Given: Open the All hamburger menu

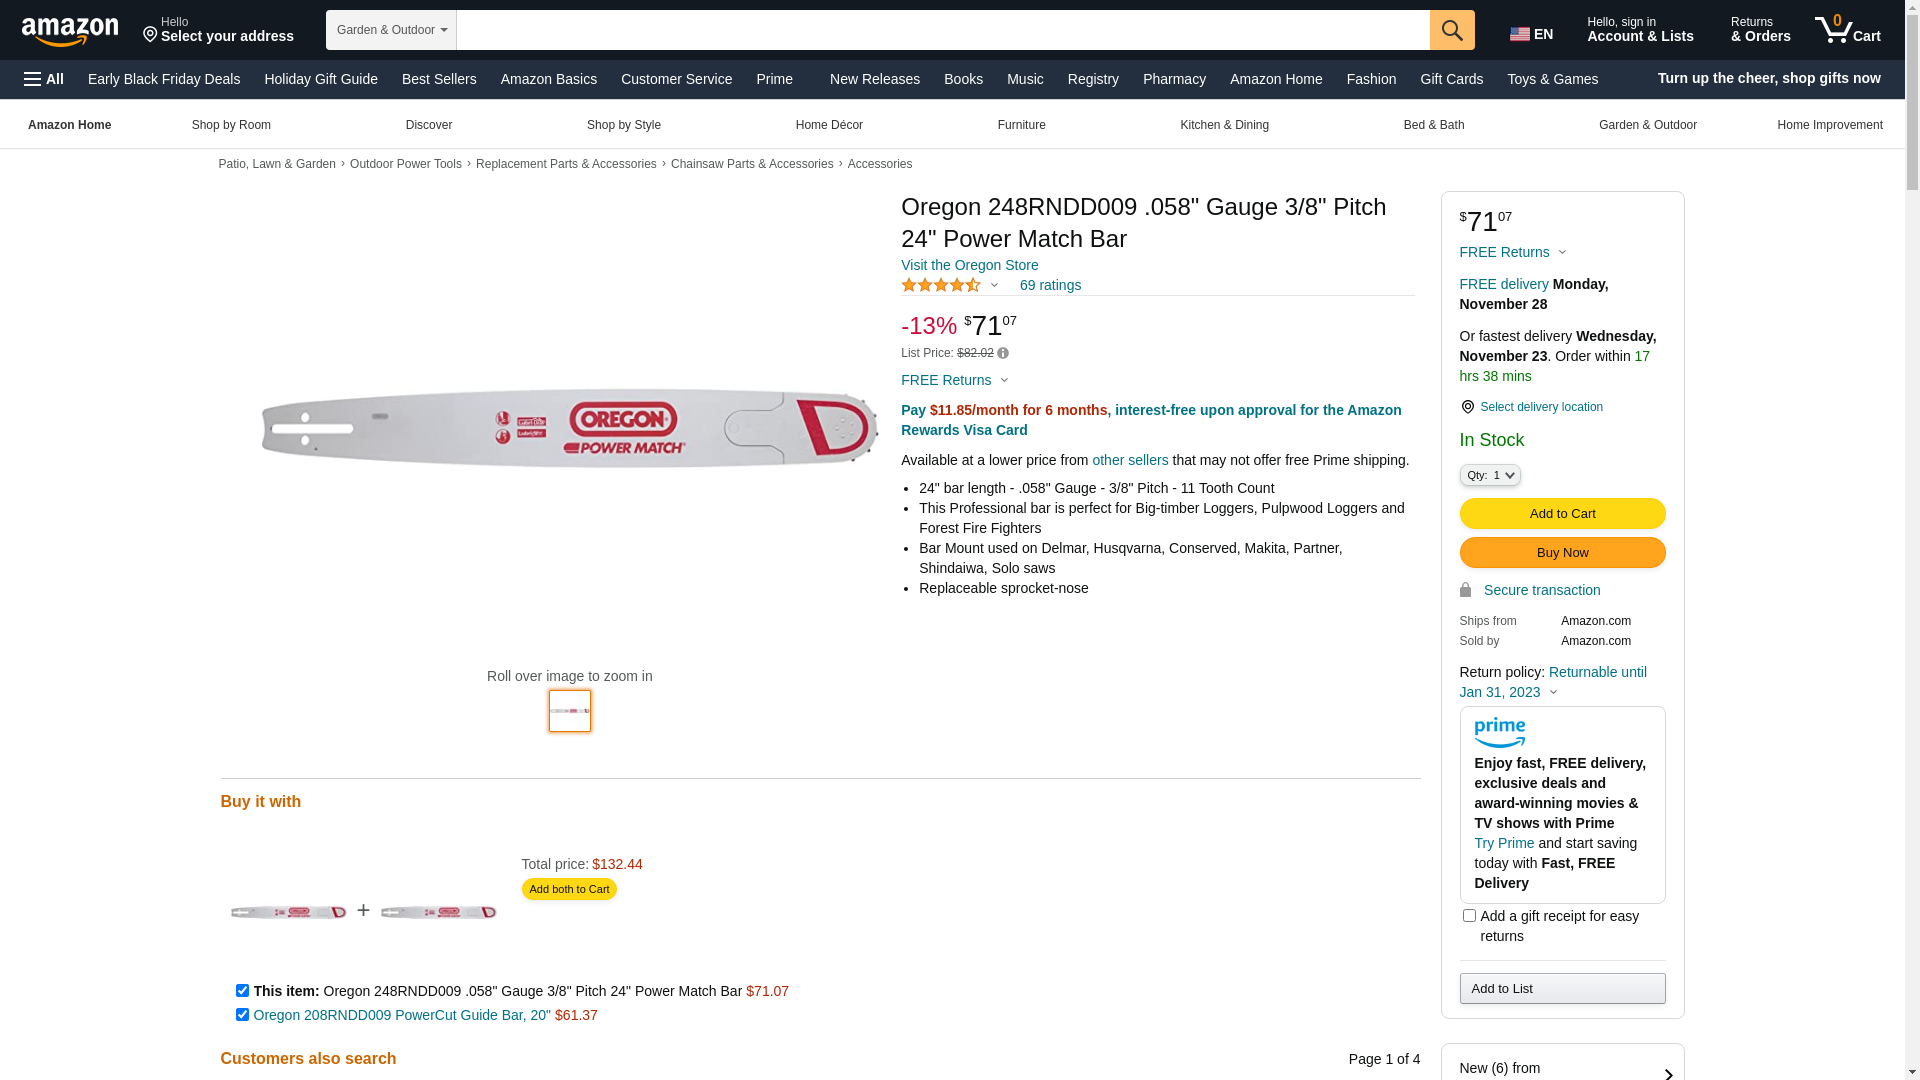Looking at the screenshot, I should [44, 79].
